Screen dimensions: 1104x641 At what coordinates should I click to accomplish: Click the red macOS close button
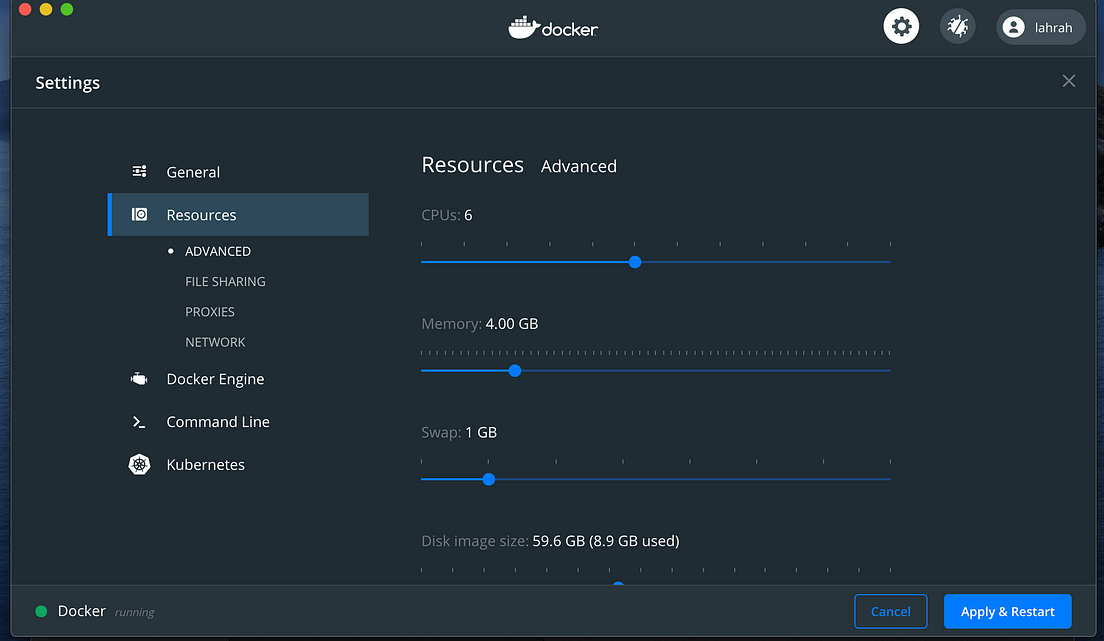tap(25, 9)
